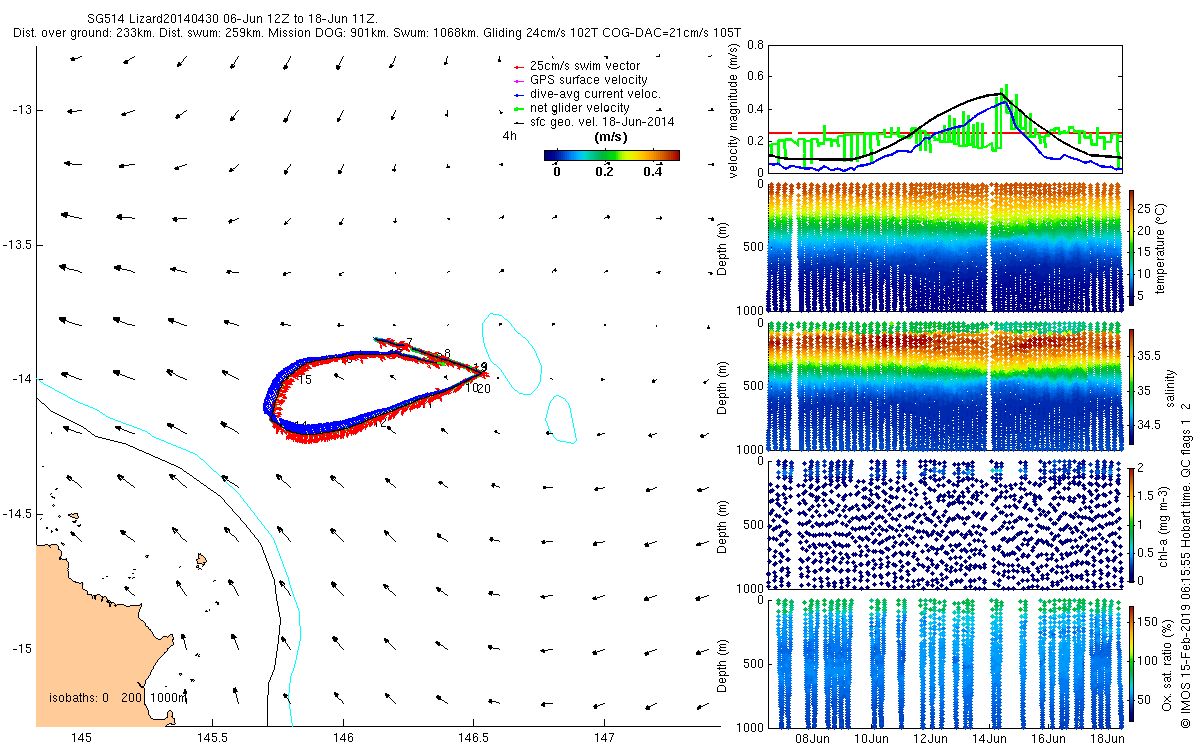The width and height of the screenshot is (1200, 750).
Task: Click the temperature colorbar
Action: point(1132,250)
